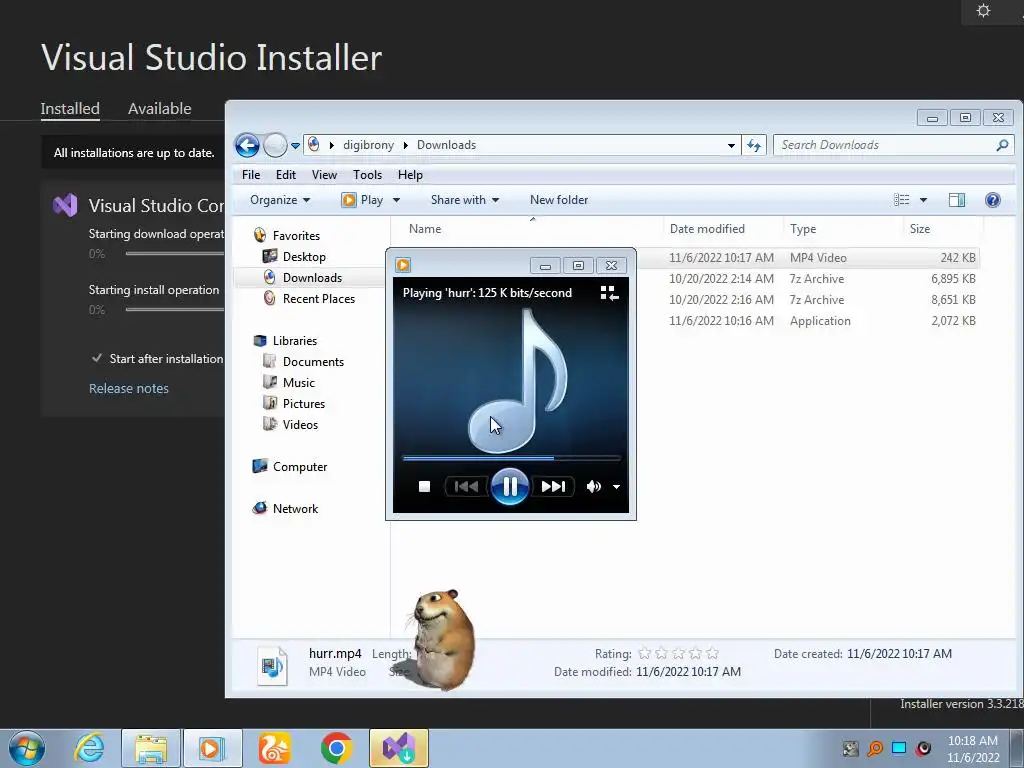Expand the Organize dropdown
1024x768 pixels.
click(x=280, y=200)
